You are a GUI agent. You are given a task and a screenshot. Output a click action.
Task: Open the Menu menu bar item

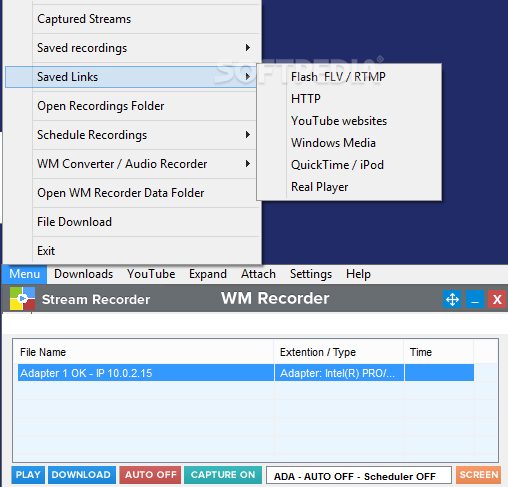25,274
